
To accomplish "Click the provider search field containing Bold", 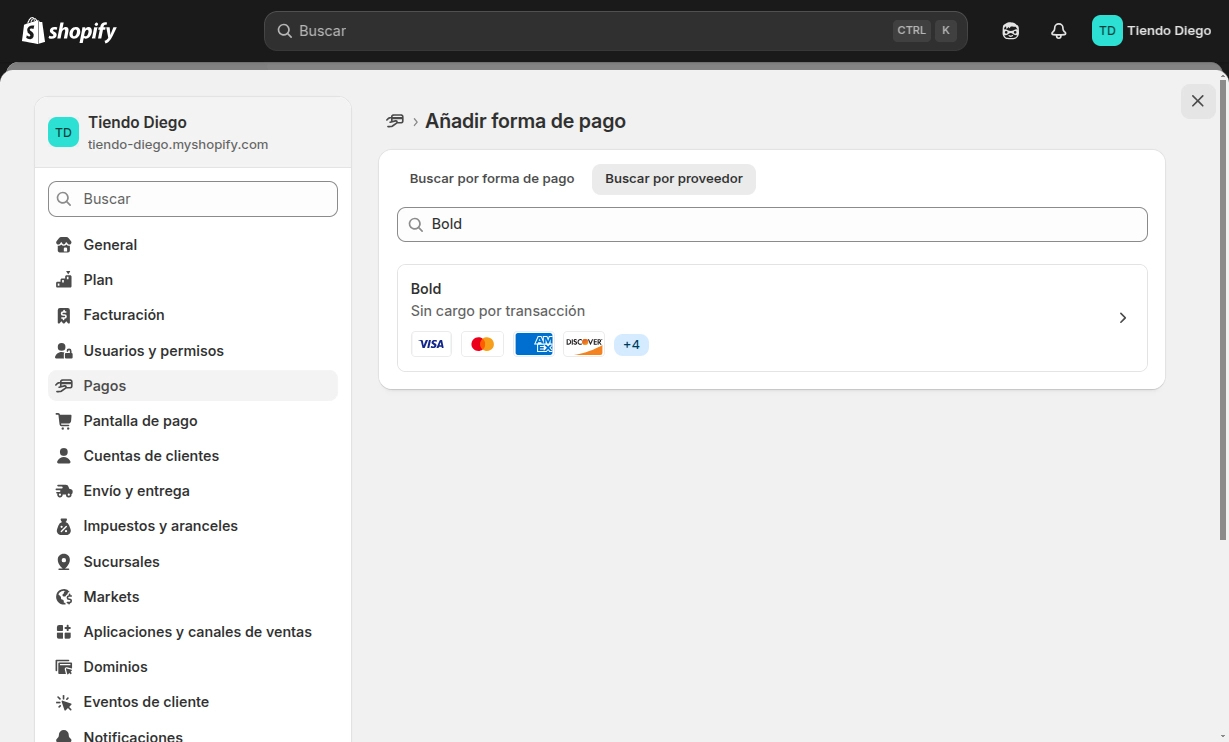I will (772, 224).
